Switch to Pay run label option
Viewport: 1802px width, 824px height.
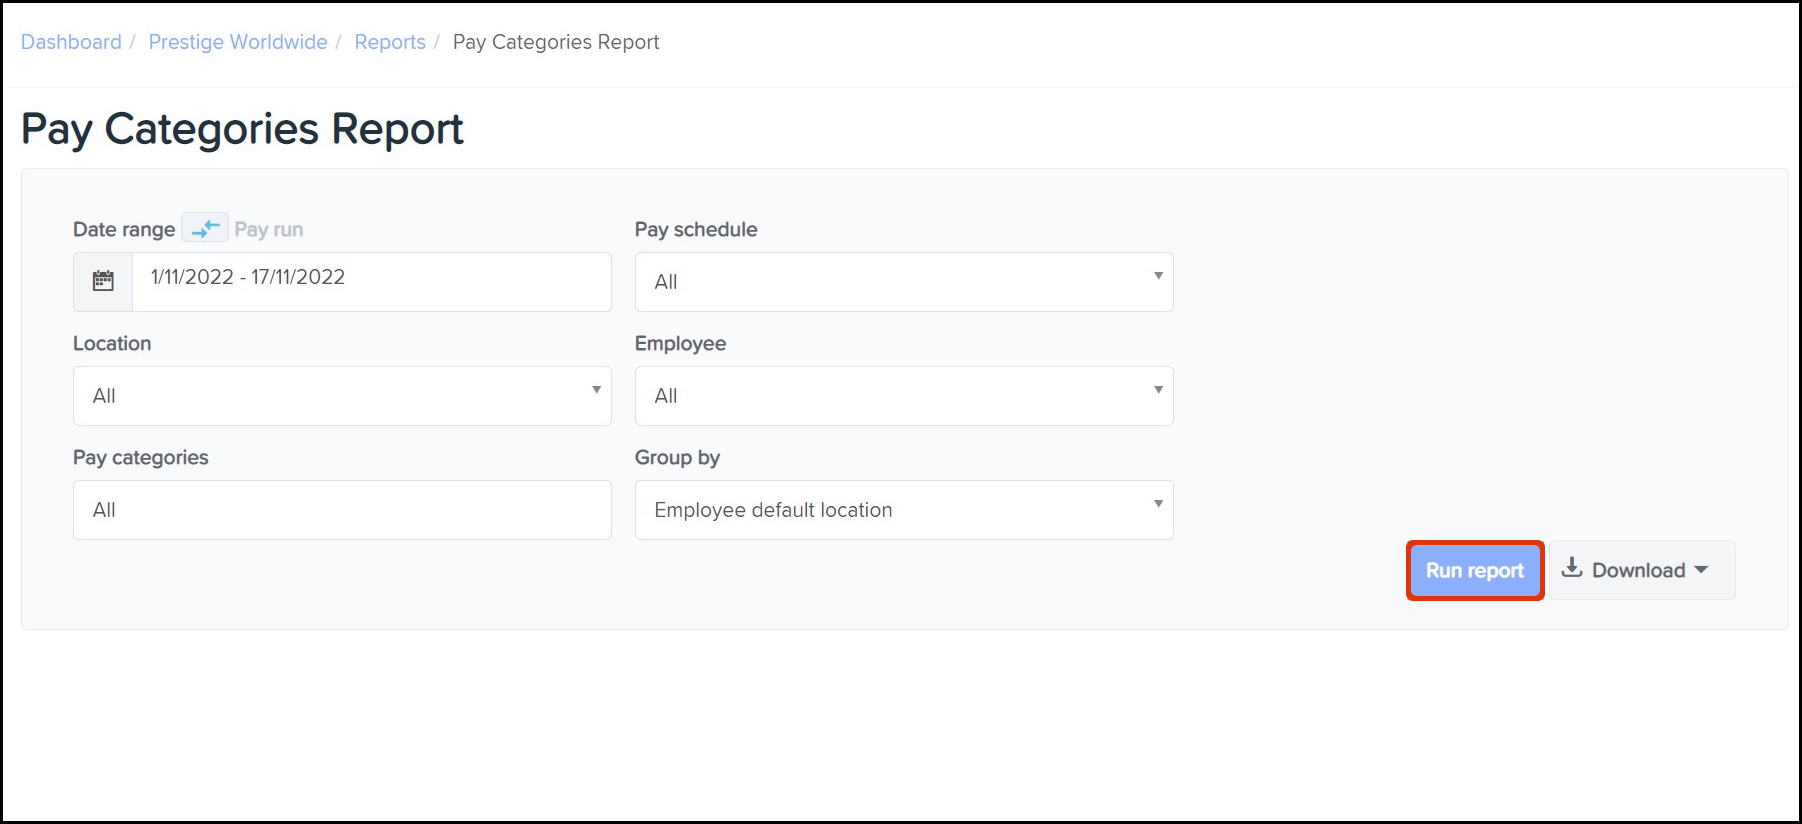click(x=268, y=229)
